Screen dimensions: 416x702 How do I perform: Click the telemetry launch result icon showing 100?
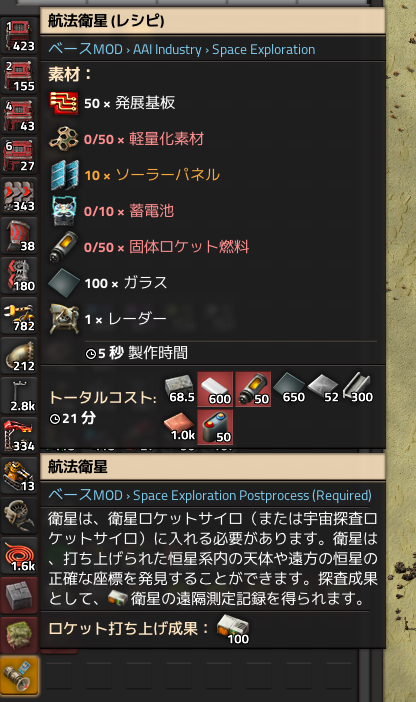pos(233,629)
